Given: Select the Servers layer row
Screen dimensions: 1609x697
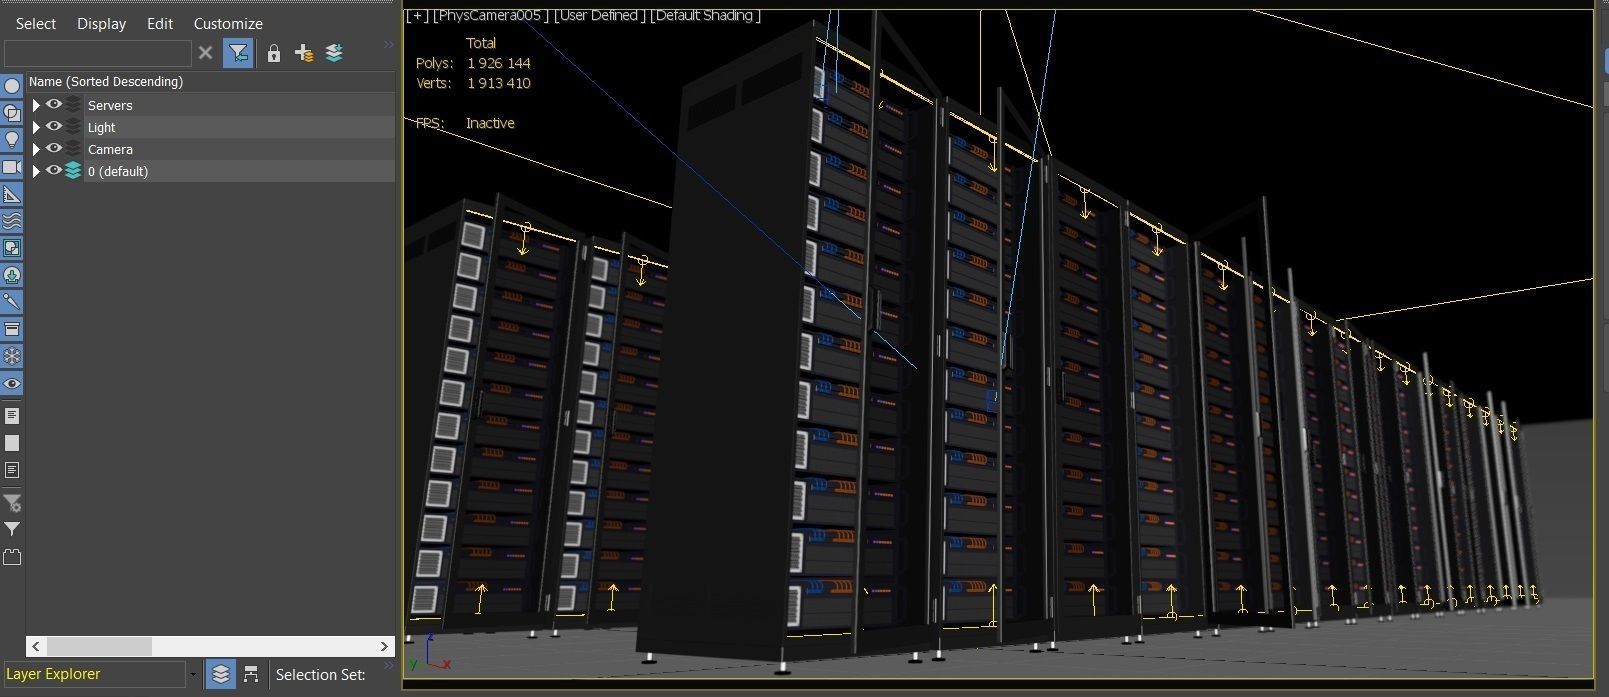Looking at the screenshot, I should click(211, 105).
